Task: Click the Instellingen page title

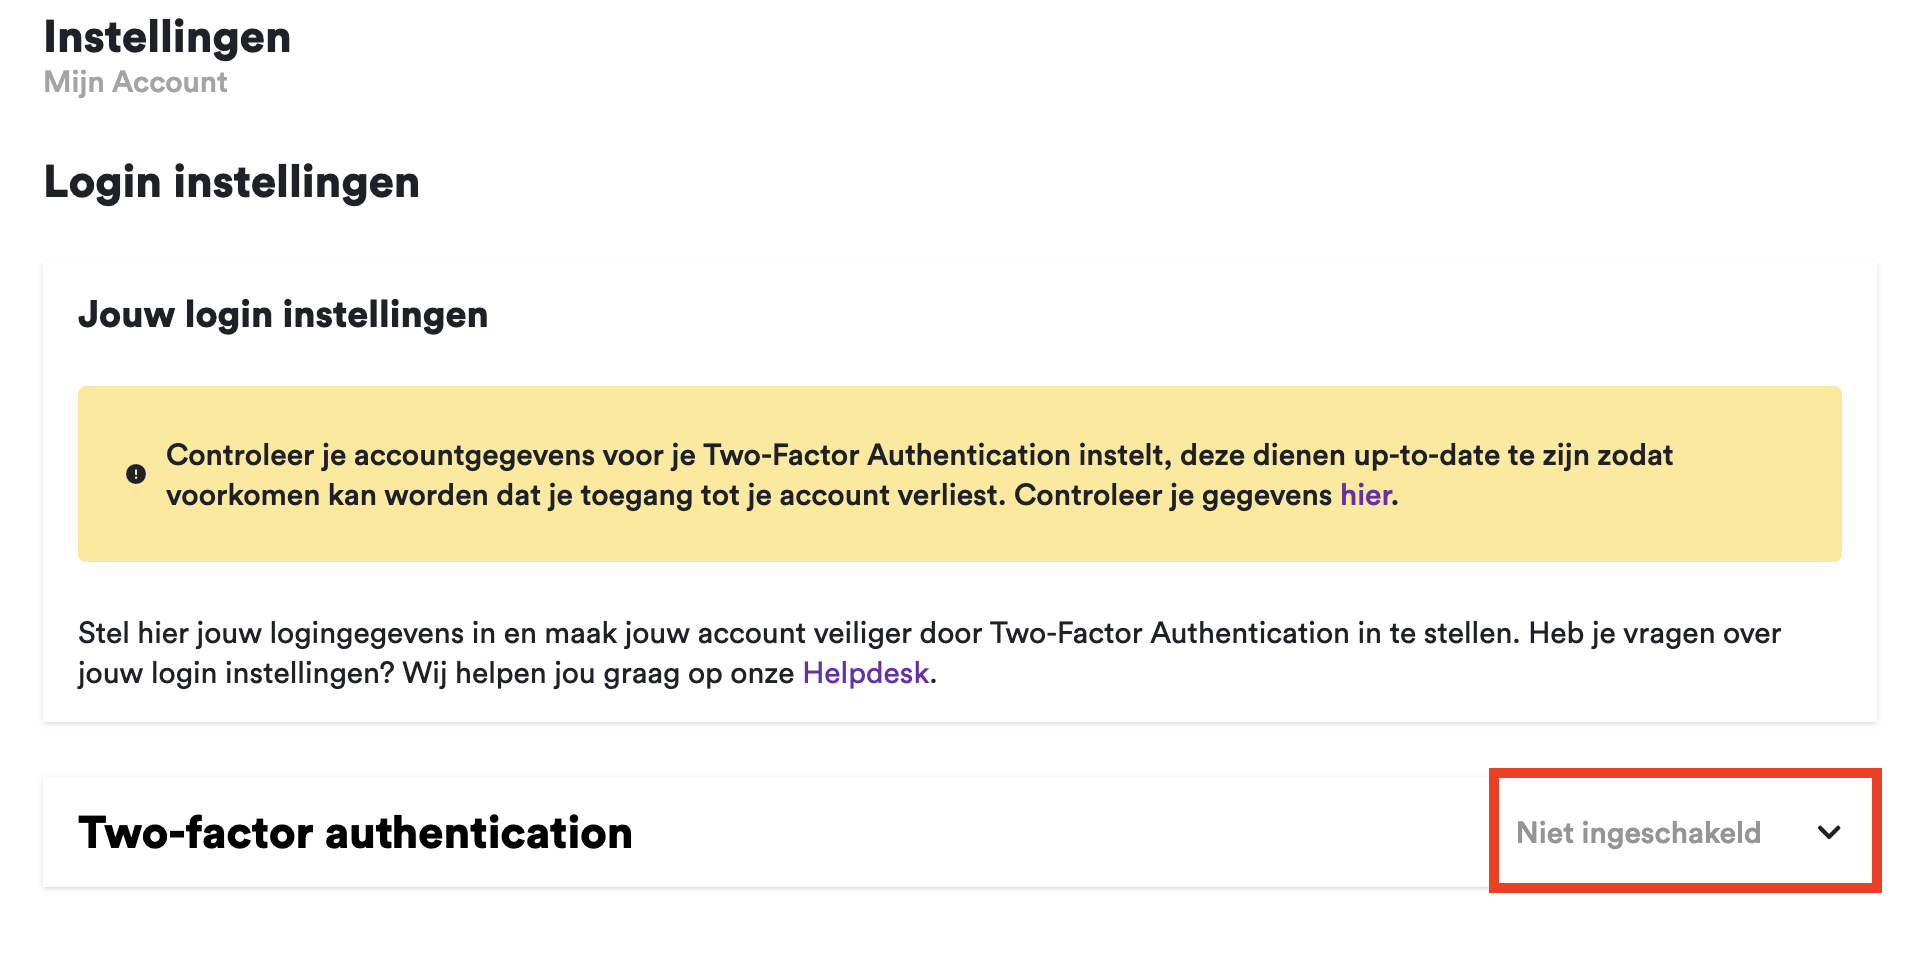Action: click(x=167, y=38)
